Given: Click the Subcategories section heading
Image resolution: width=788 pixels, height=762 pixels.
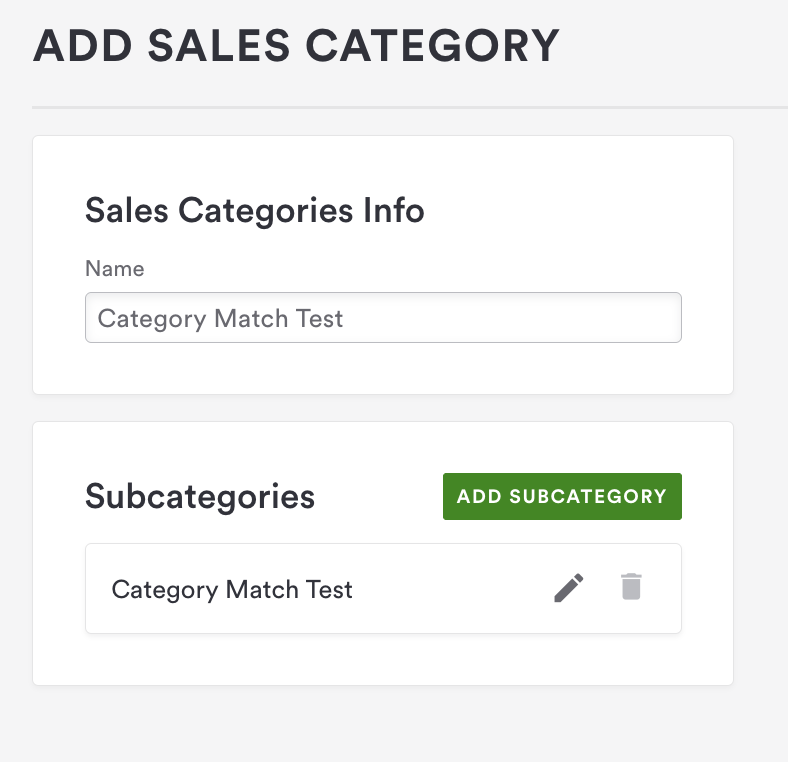Looking at the screenshot, I should click(x=200, y=496).
